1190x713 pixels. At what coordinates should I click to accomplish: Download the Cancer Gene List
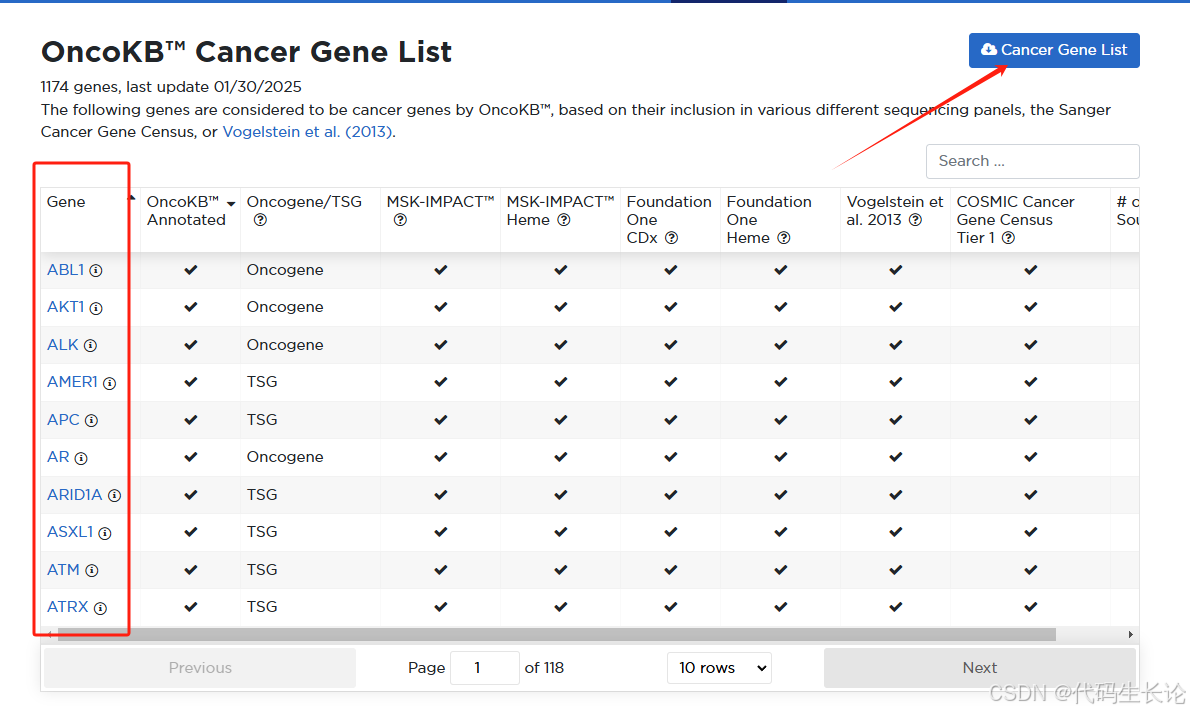click(1054, 50)
